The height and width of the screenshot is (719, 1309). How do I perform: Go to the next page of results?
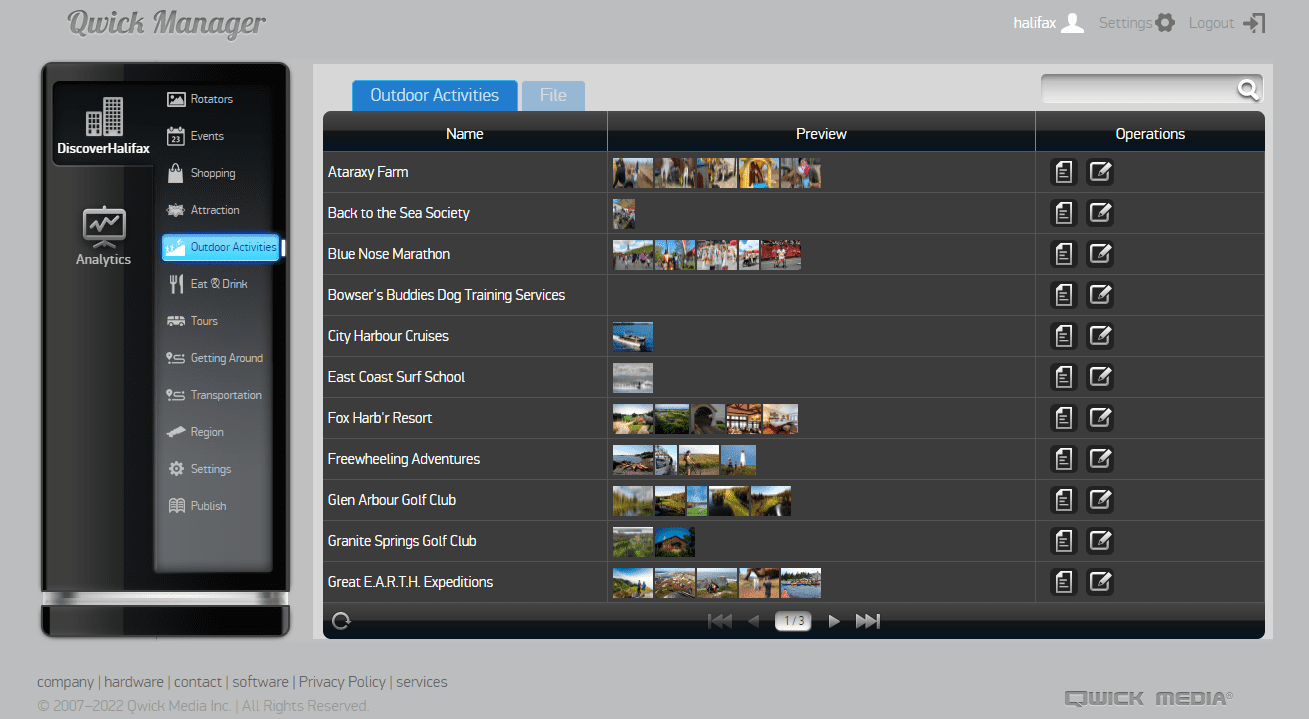(834, 621)
